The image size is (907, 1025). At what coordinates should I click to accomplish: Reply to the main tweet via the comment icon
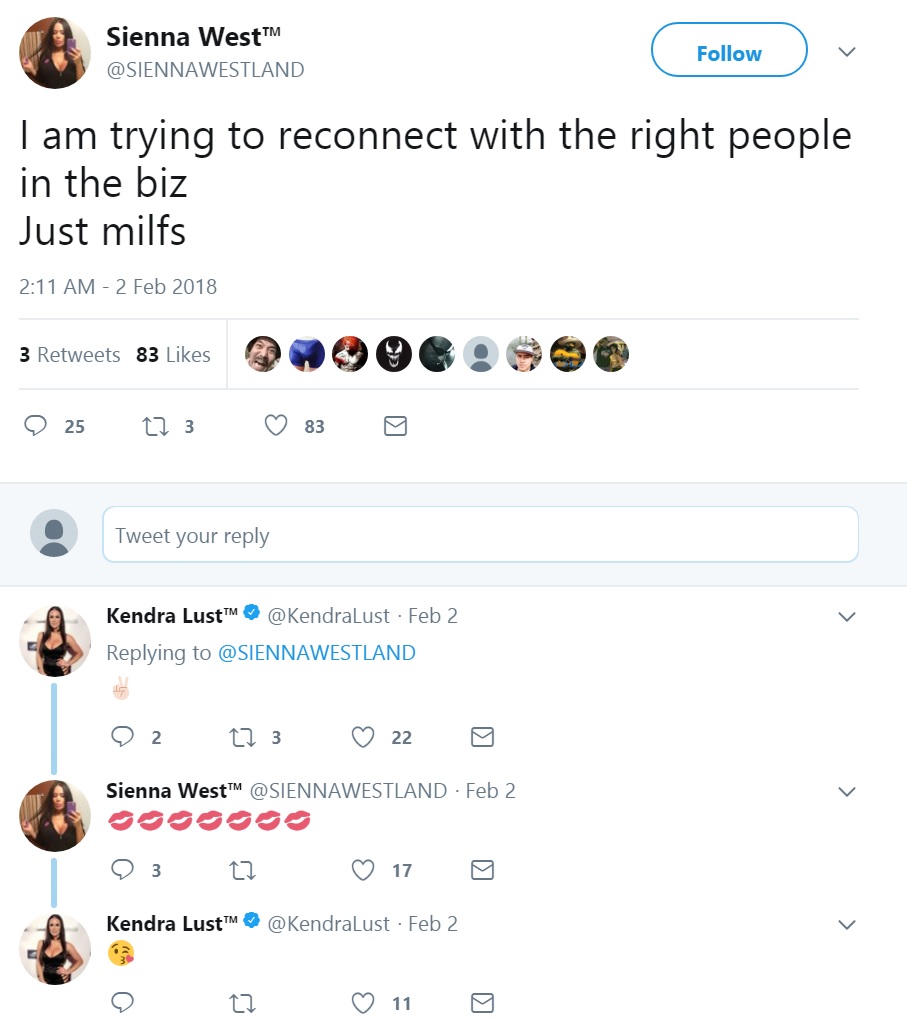click(x=36, y=427)
